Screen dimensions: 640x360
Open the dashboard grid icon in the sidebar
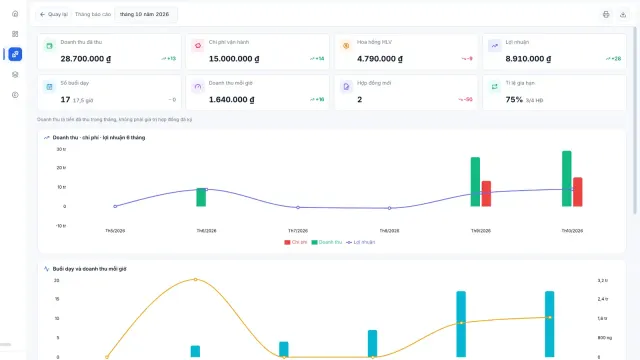point(15,34)
